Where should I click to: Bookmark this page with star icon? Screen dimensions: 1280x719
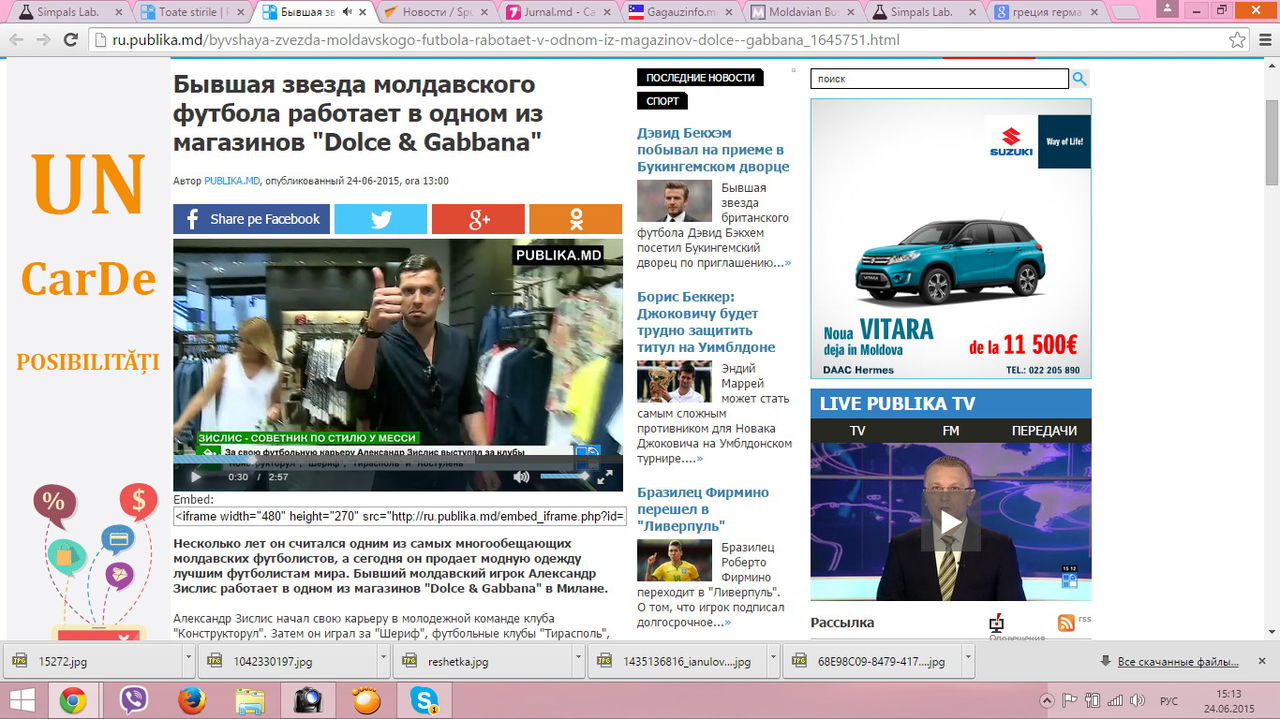click(1237, 40)
